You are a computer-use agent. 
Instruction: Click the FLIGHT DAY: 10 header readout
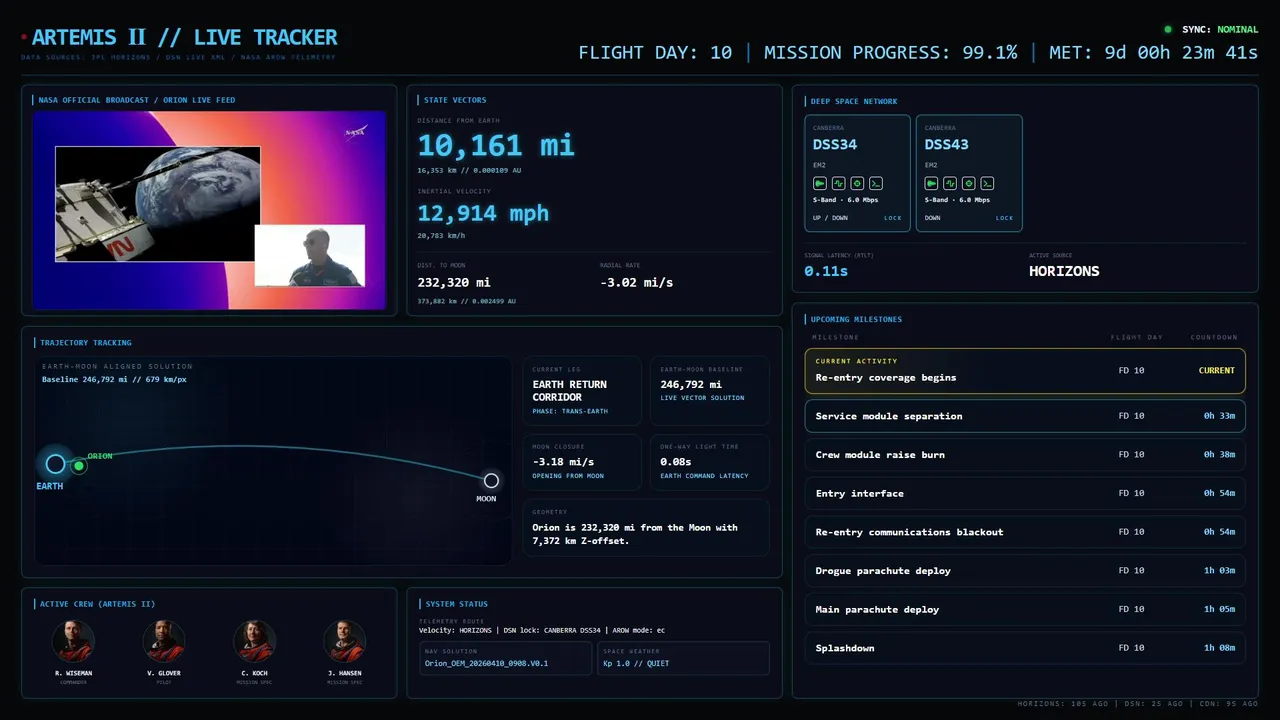click(x=655, y=53)
